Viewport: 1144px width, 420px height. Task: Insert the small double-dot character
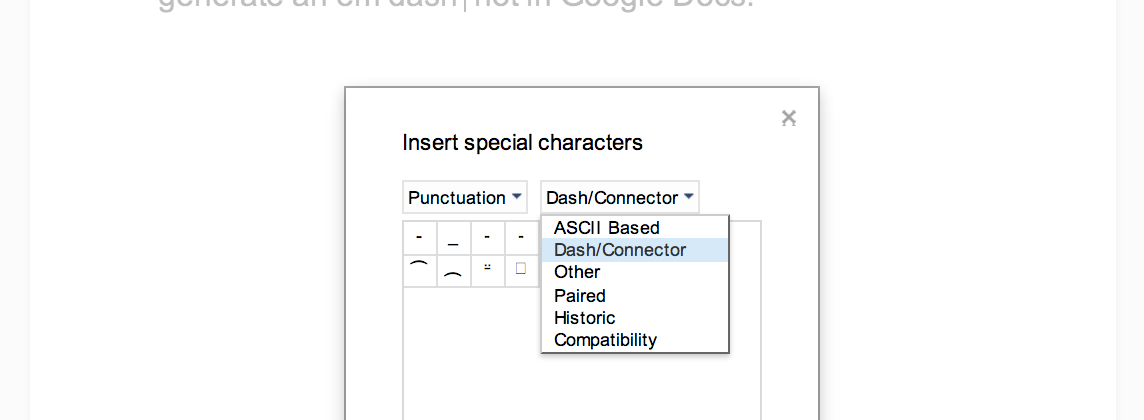[x=487, y=270]
